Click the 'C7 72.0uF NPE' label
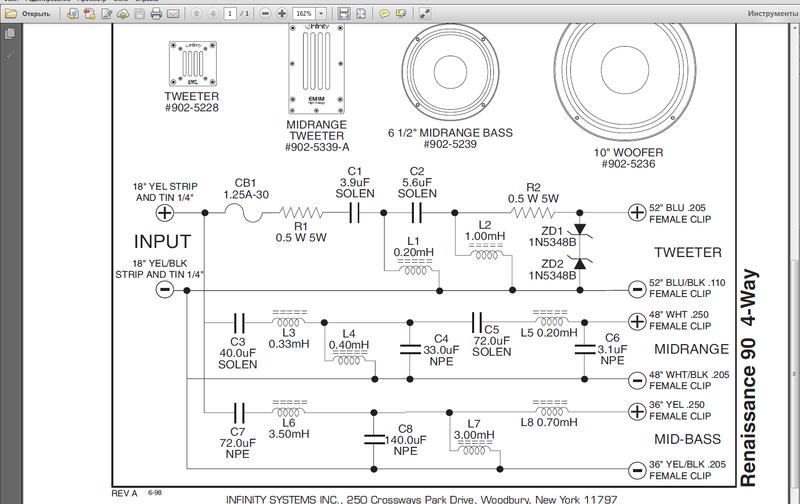Viewport: 800px width, 504px height. (238, 443)
